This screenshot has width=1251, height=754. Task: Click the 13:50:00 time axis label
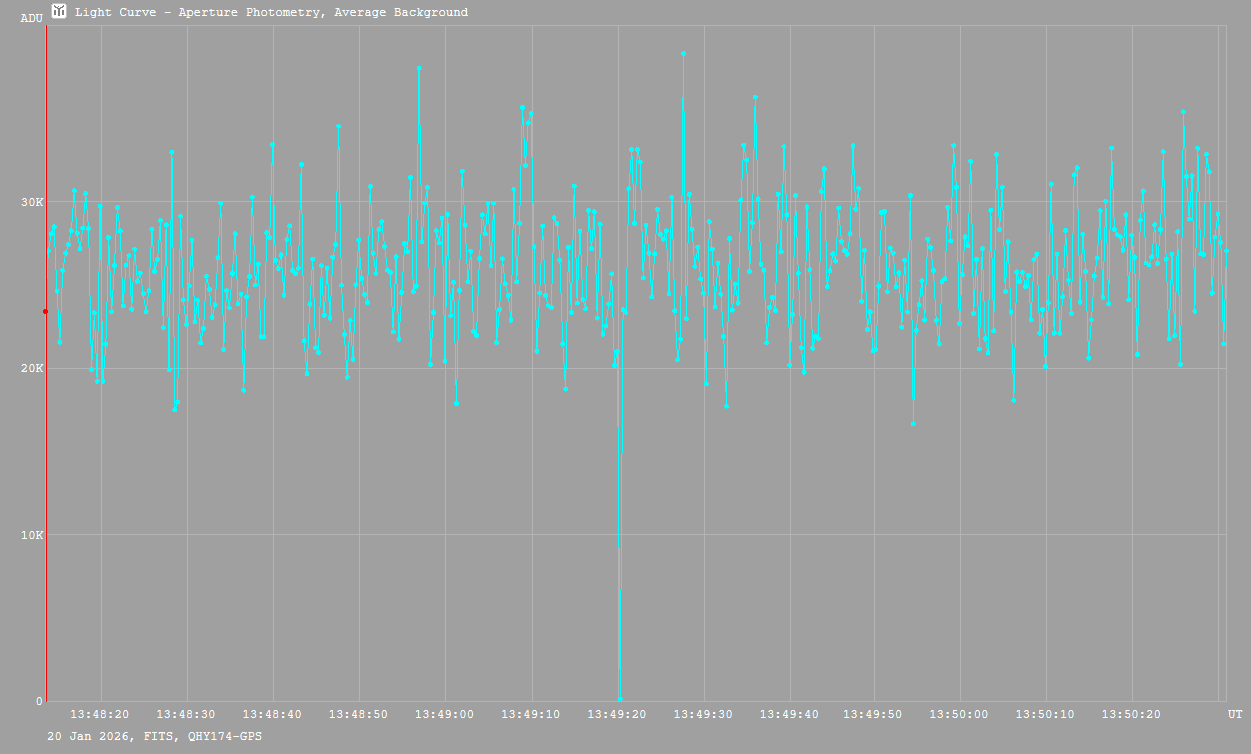pos(960,714)
